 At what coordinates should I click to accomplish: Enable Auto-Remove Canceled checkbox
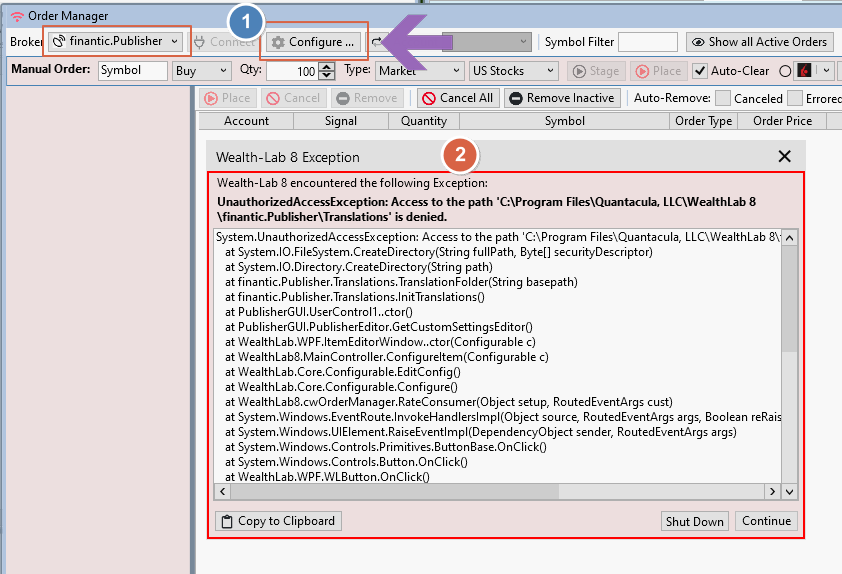click(722, 98)
